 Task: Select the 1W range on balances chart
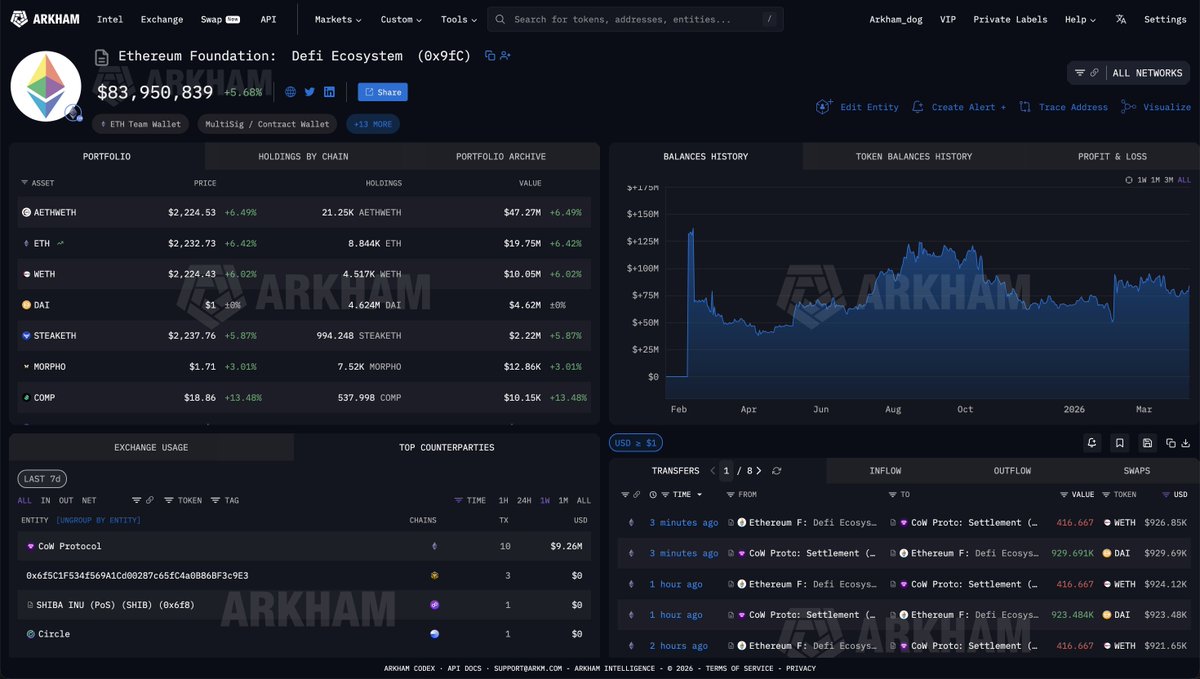pos(1142,180)
